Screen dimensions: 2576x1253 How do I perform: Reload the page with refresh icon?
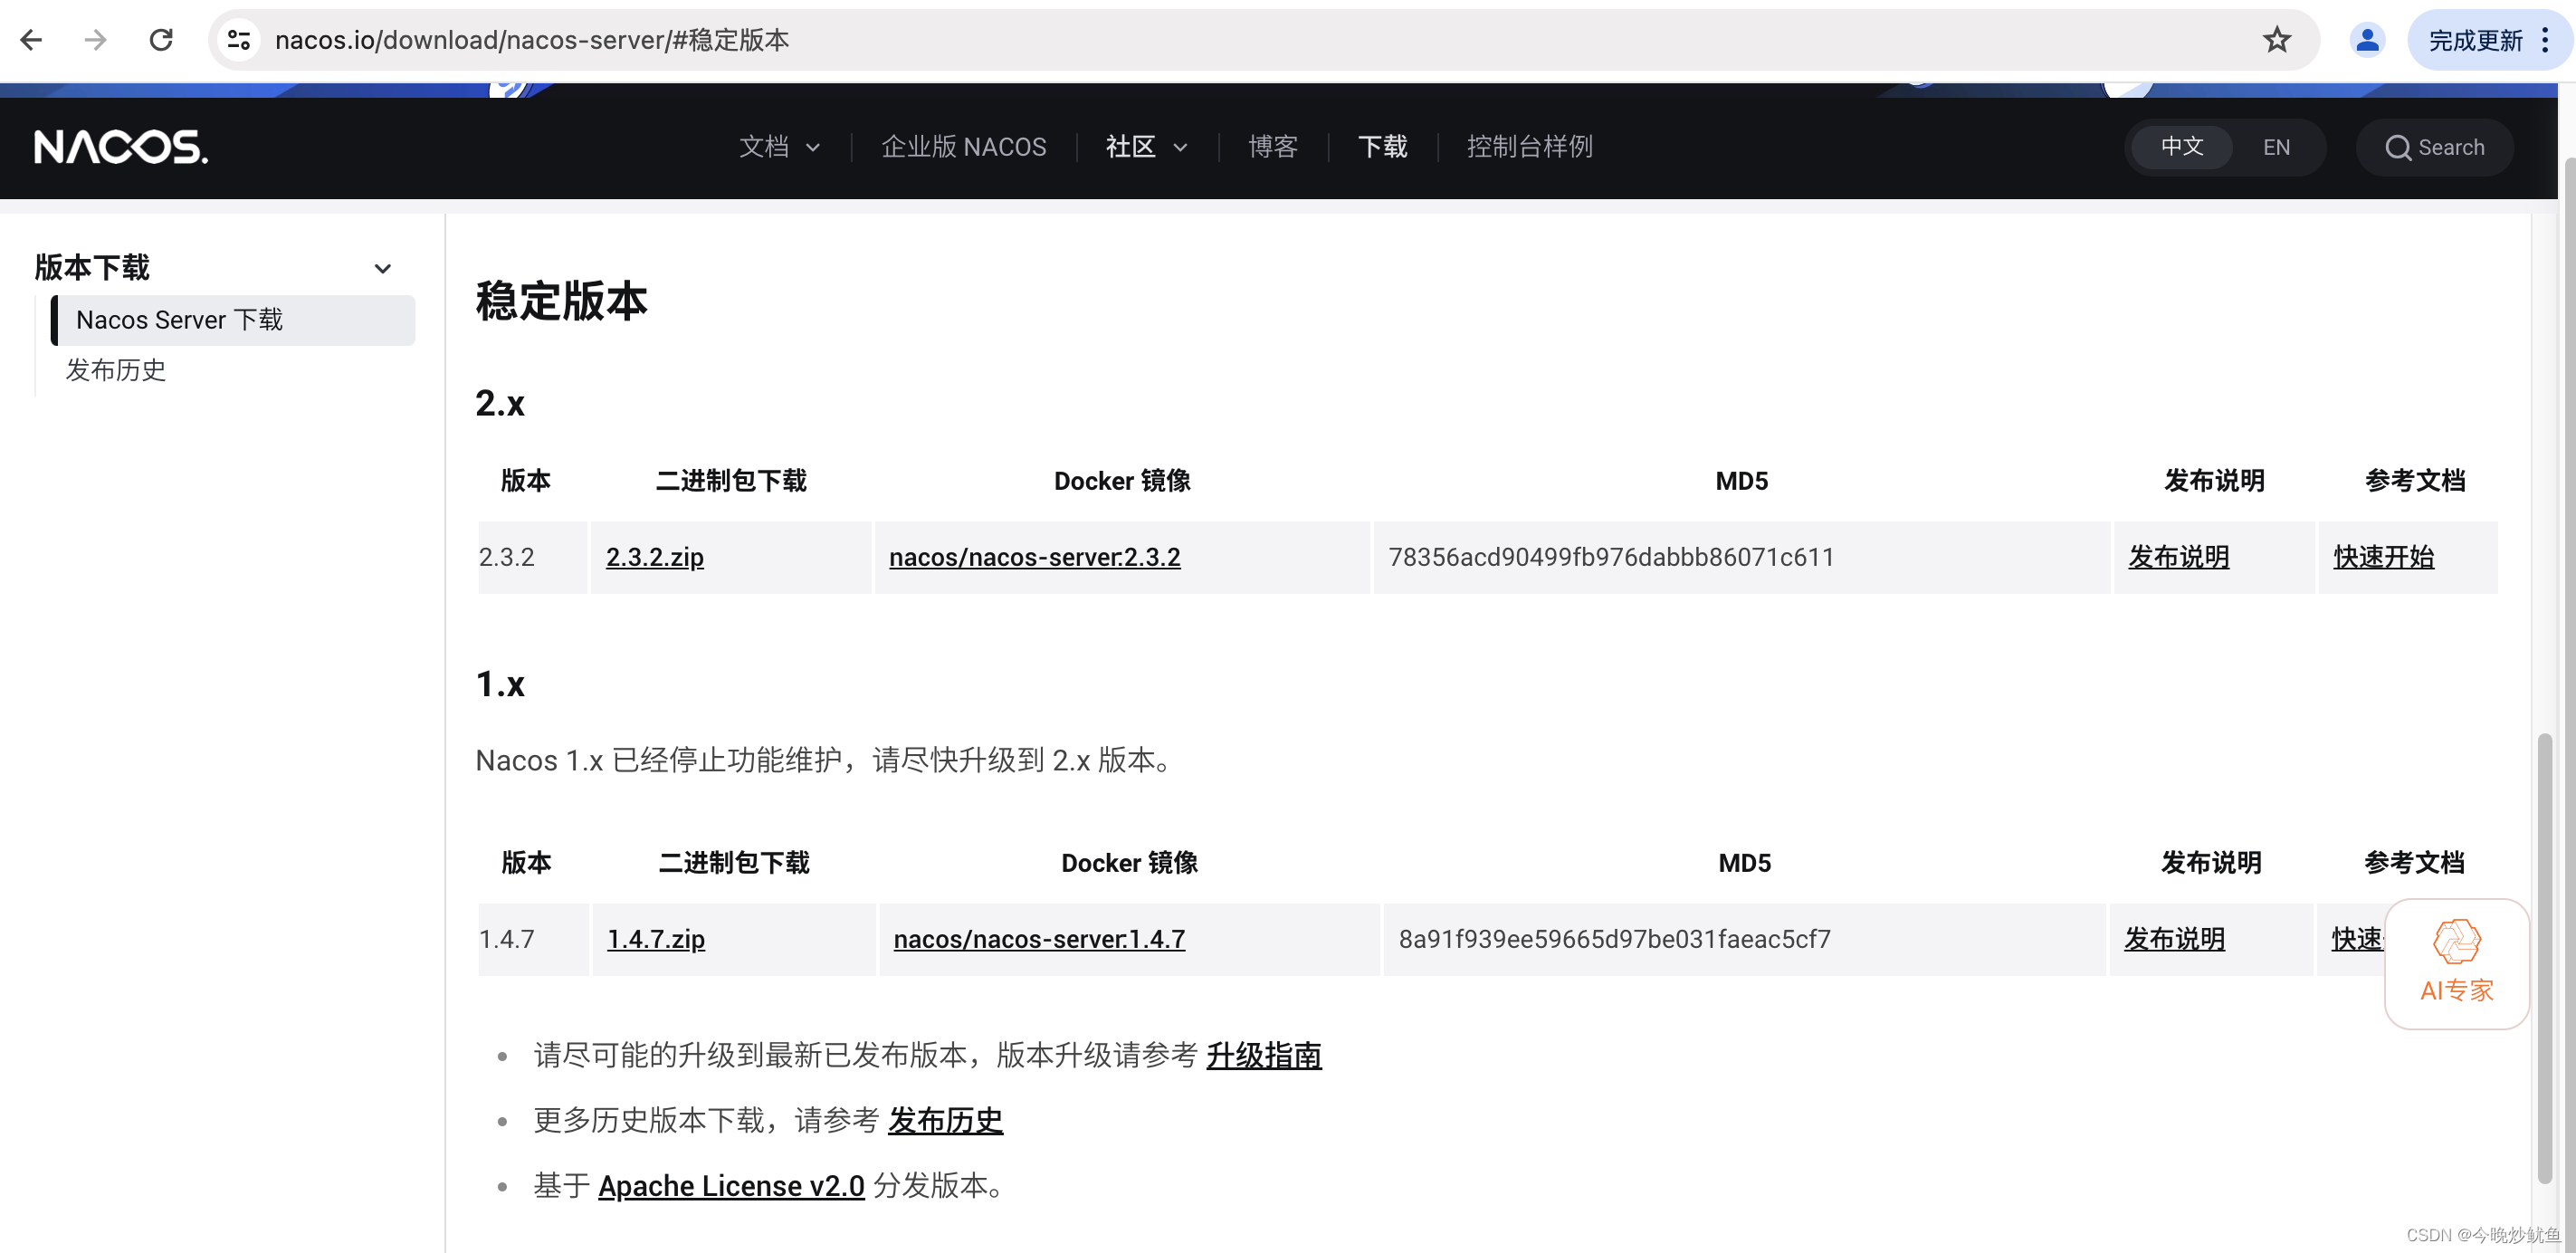(161, 40)
